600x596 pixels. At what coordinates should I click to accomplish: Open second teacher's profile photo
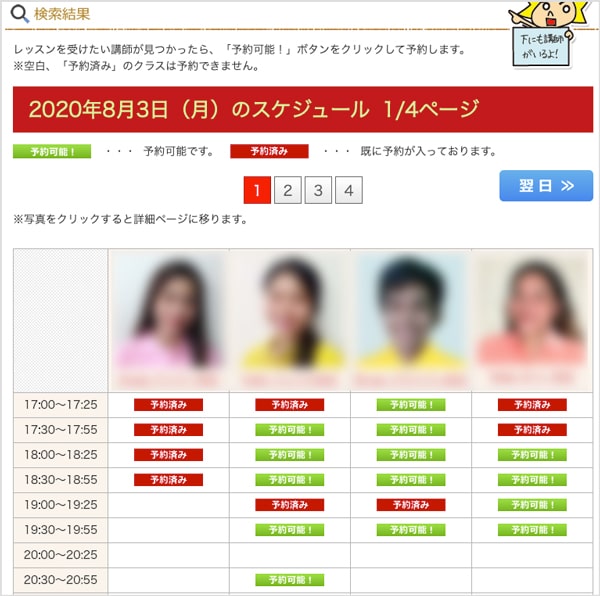[x=289, y=319]
